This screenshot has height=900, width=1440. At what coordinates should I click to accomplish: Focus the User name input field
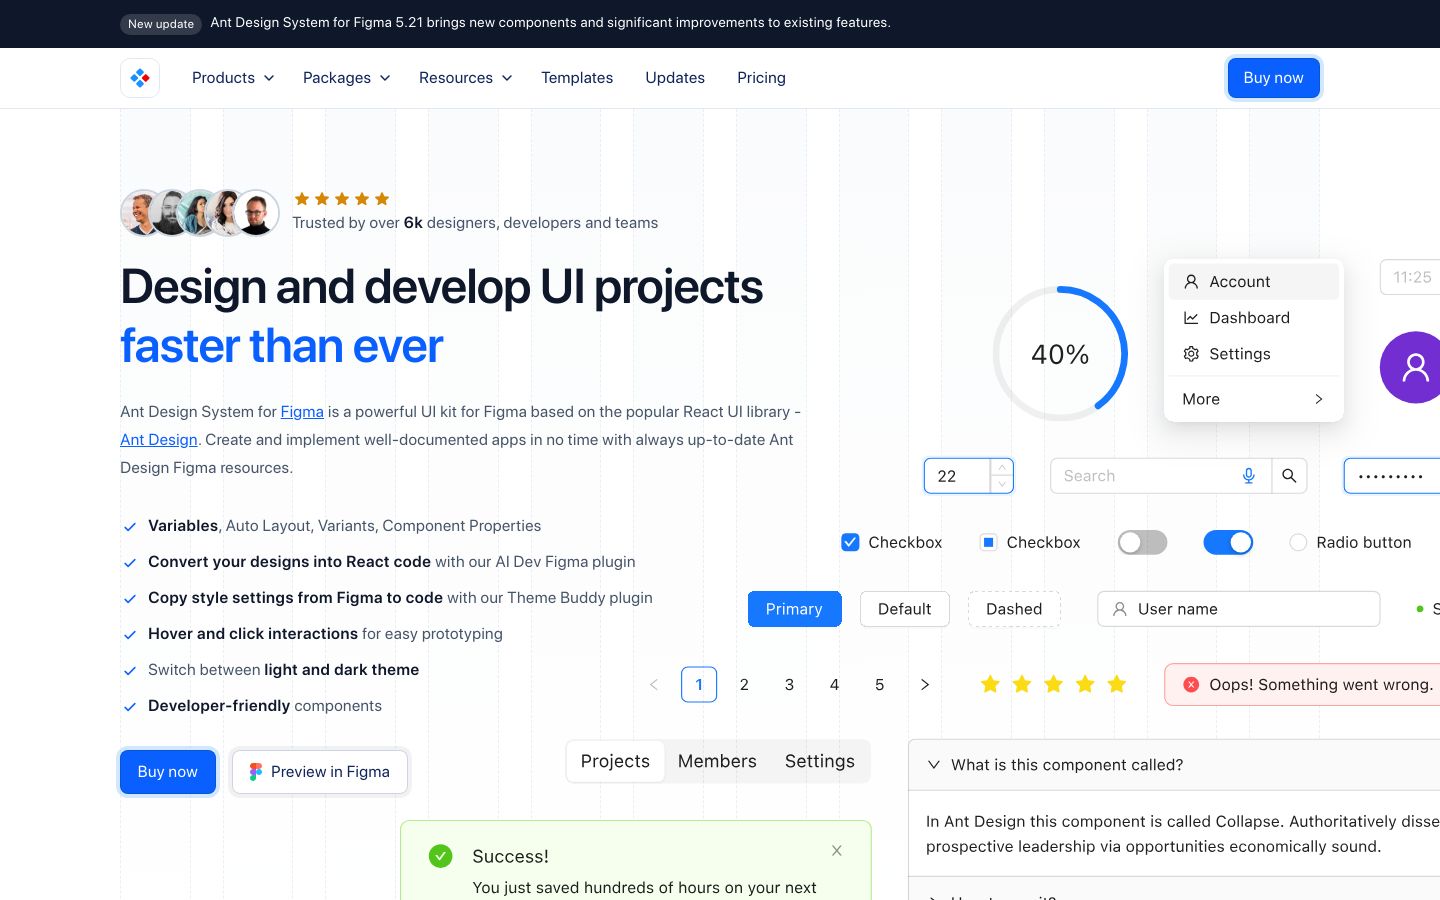tap(1238, 609)
